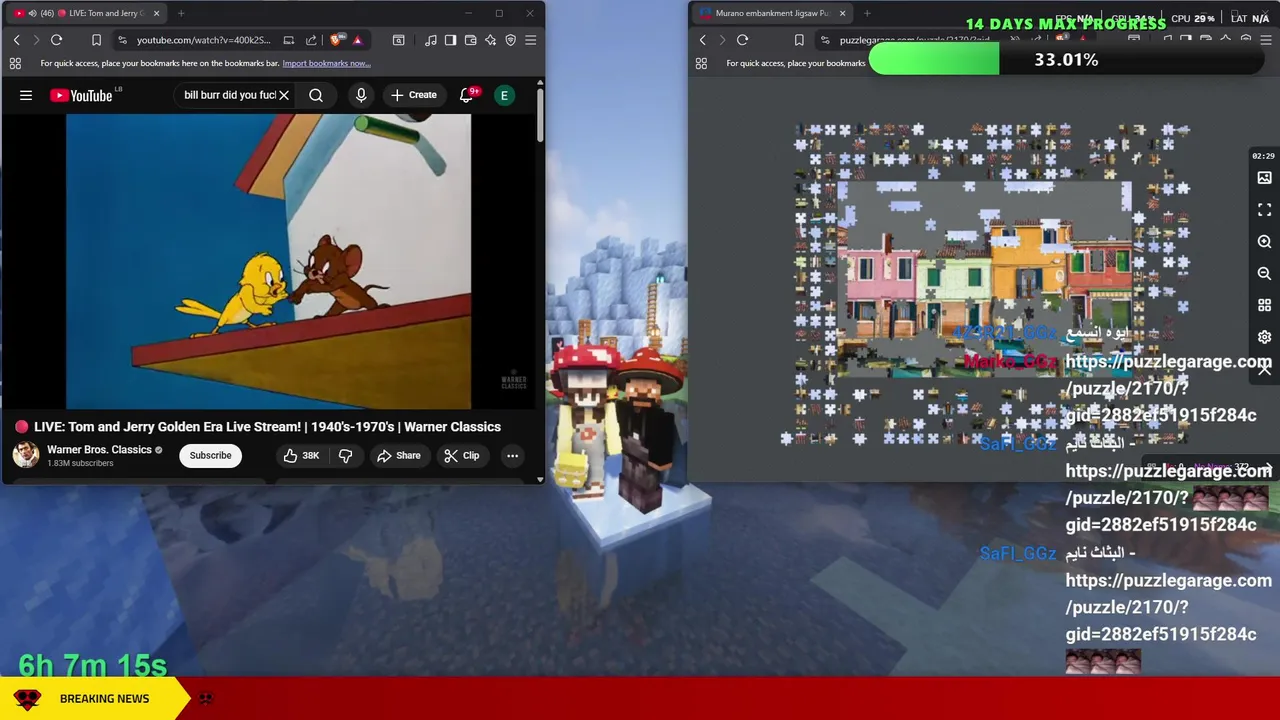Open YouTube notifications bell

tap(467, 95)
